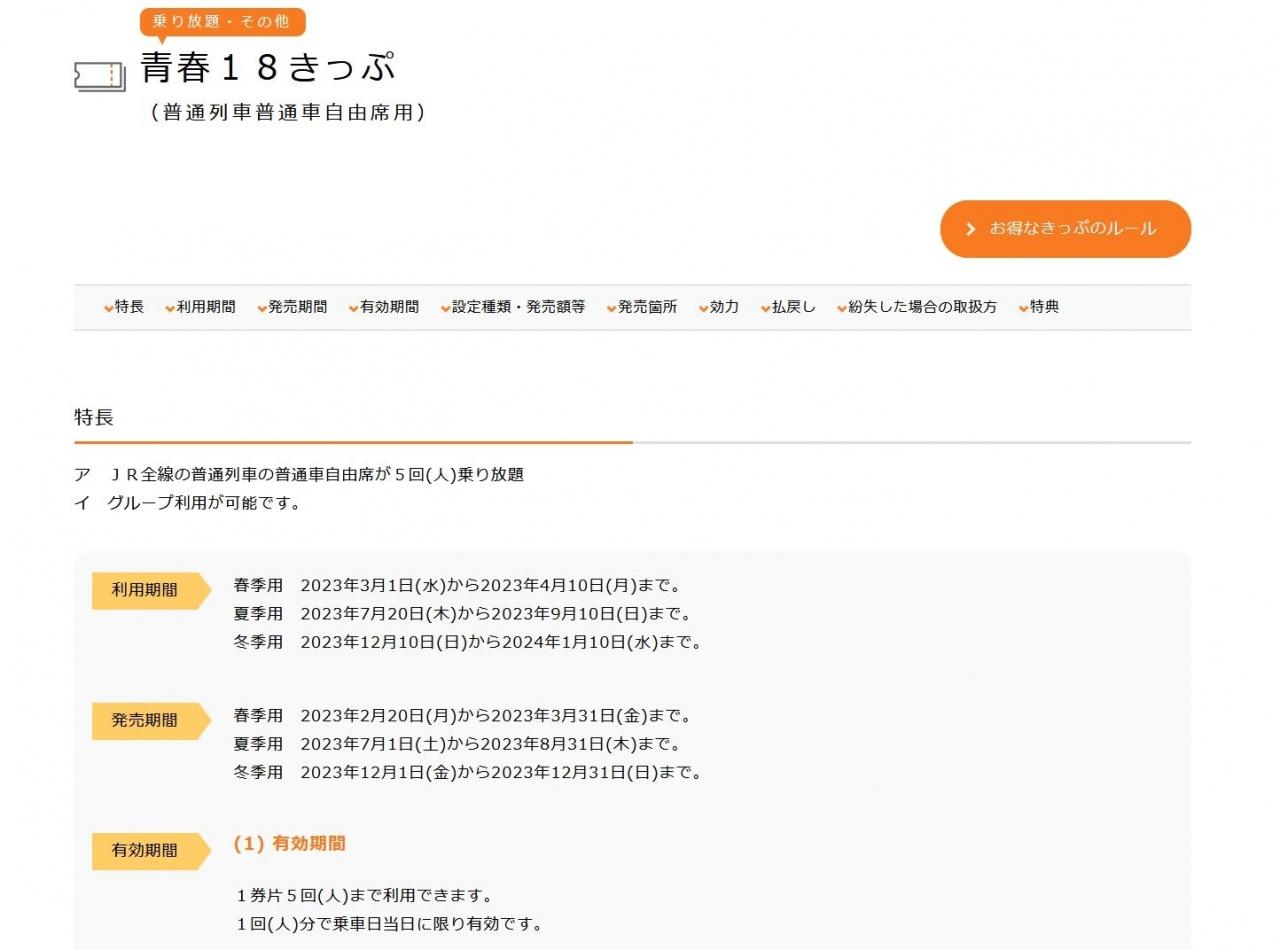Select the 有効期間 anchor link

(x=384, y=307)
